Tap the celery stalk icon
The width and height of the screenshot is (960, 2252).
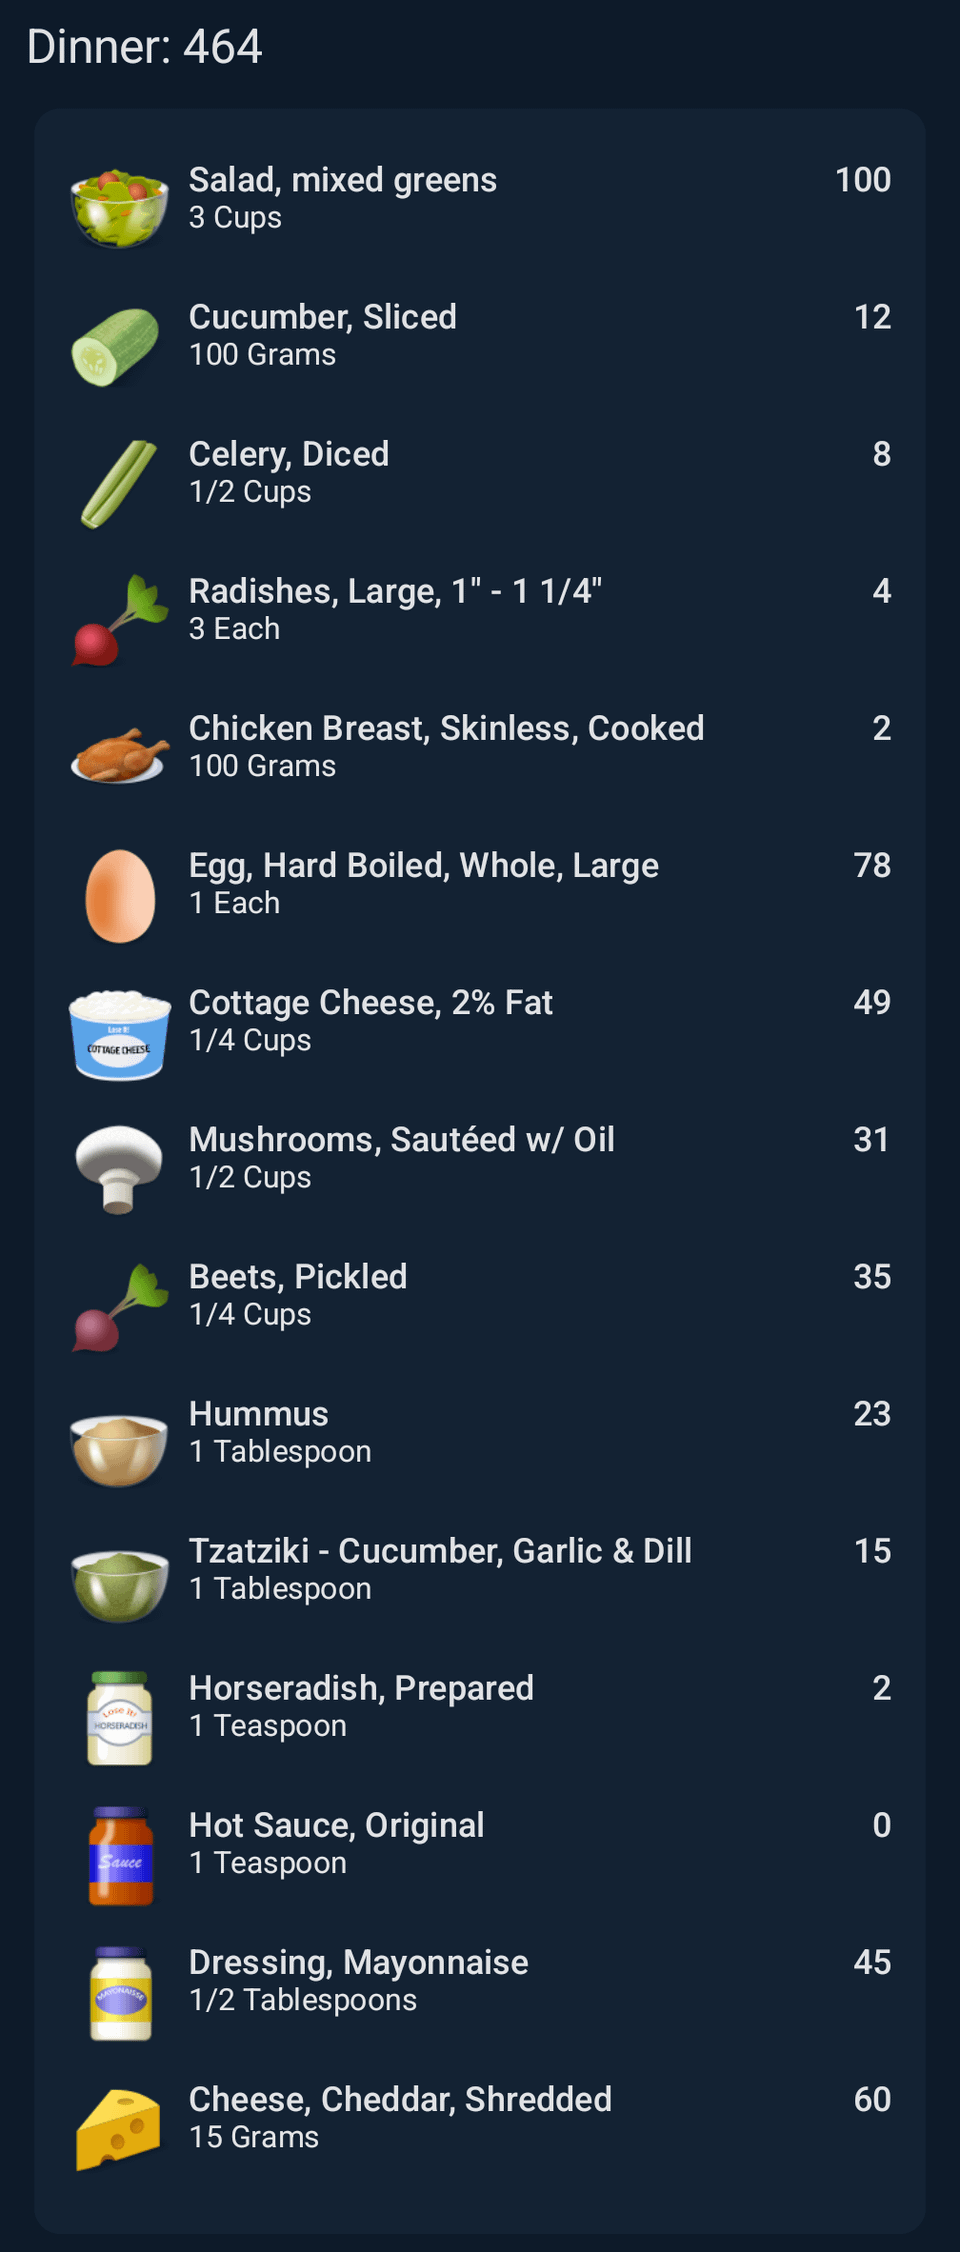(x=118, y=484)
